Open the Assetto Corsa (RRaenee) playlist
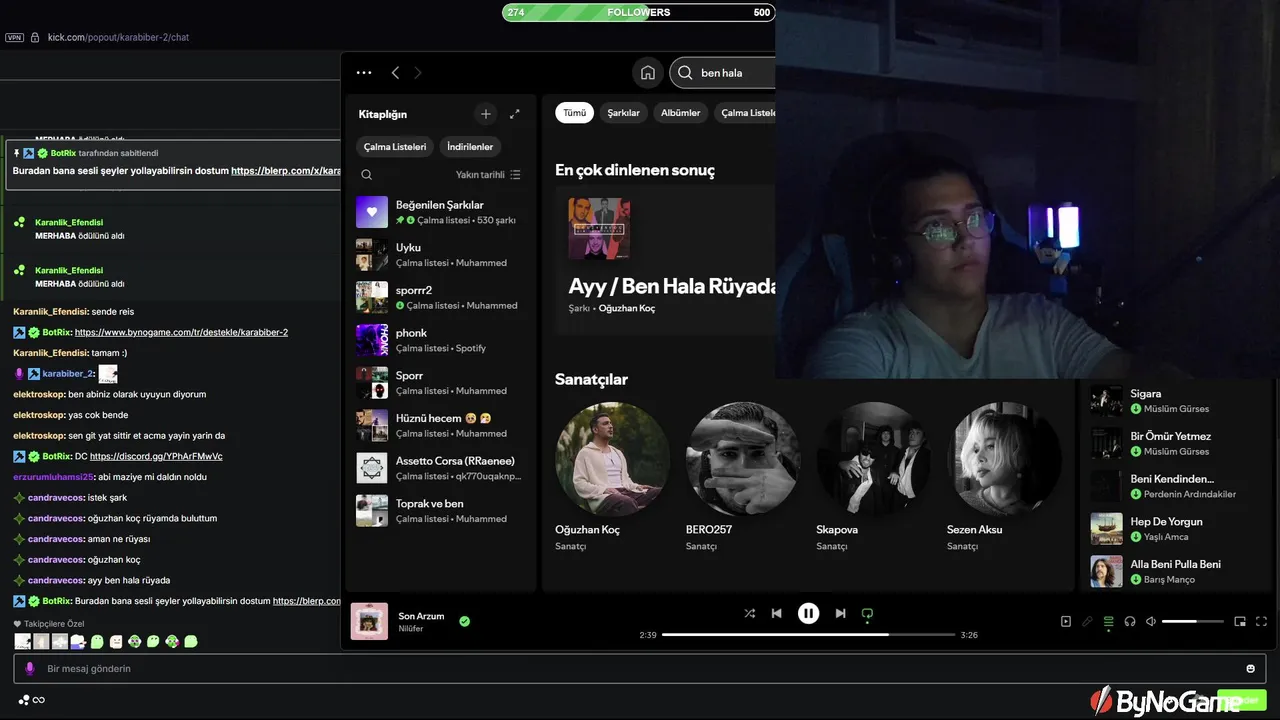This screenshot has height=720, width=1280. pyautogui.click(x=440, y=468)
